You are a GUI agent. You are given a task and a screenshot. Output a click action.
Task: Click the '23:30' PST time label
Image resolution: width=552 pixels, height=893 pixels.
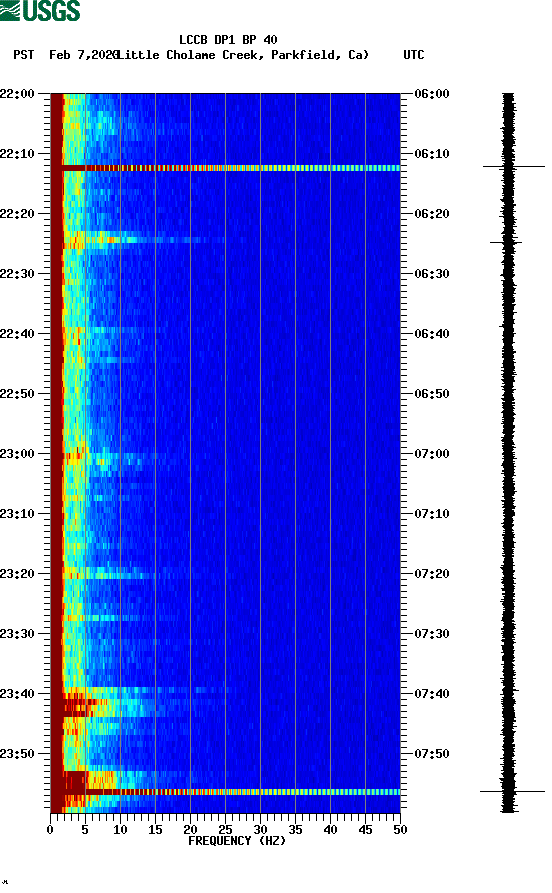click(x=17, y=634)
